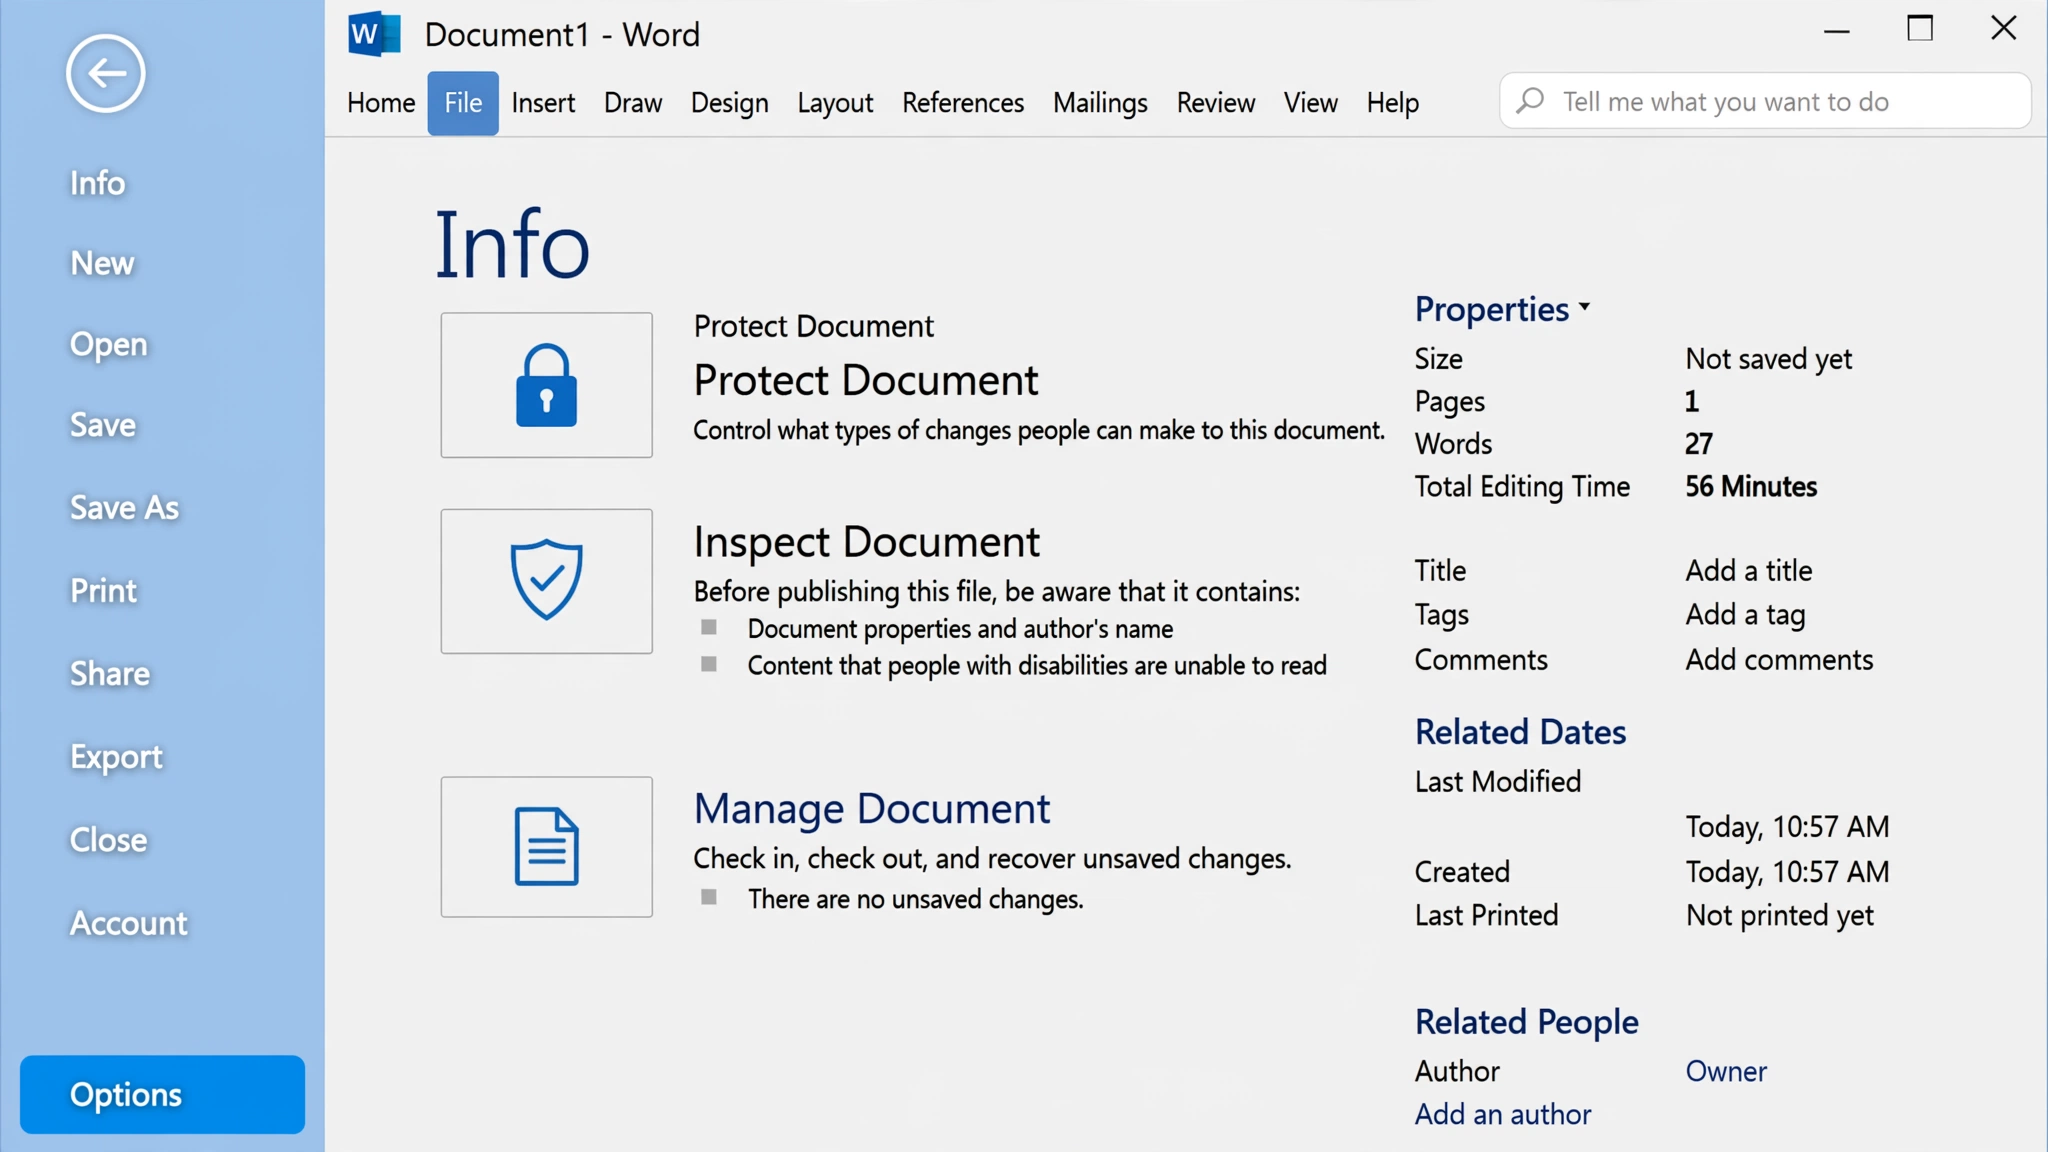
Task: Open the View tab
Action: pyautogui.click(x=1311, y=103)
